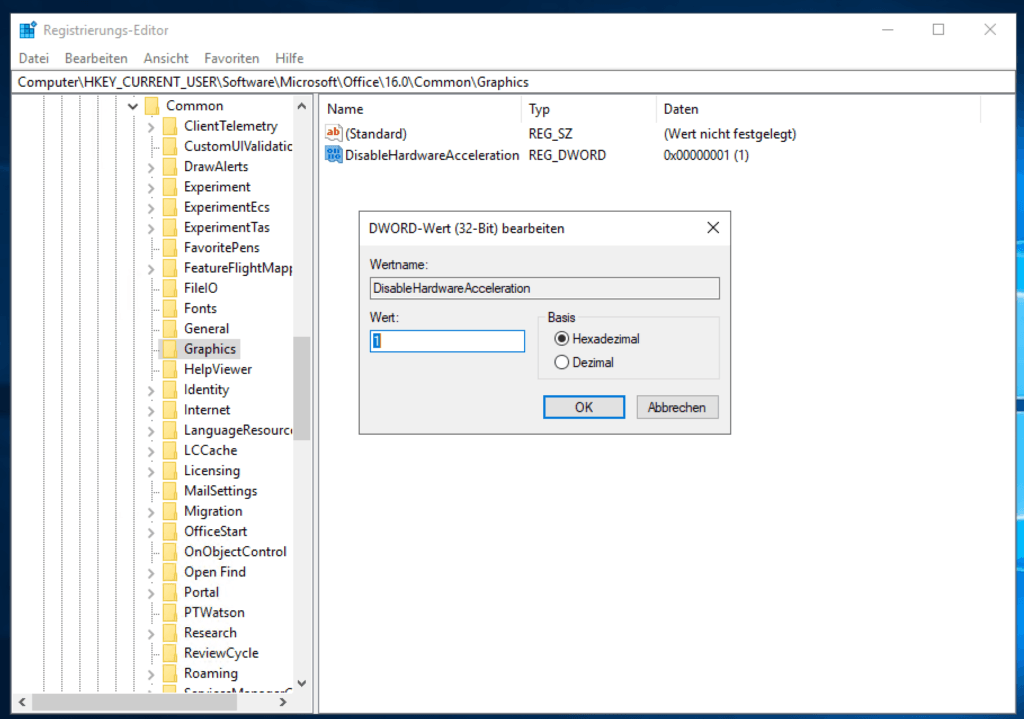The height and width of the screenshot is (719, 1024).
Task: Click the FavoritePens folder icon
Action: (x=170, y=247)
